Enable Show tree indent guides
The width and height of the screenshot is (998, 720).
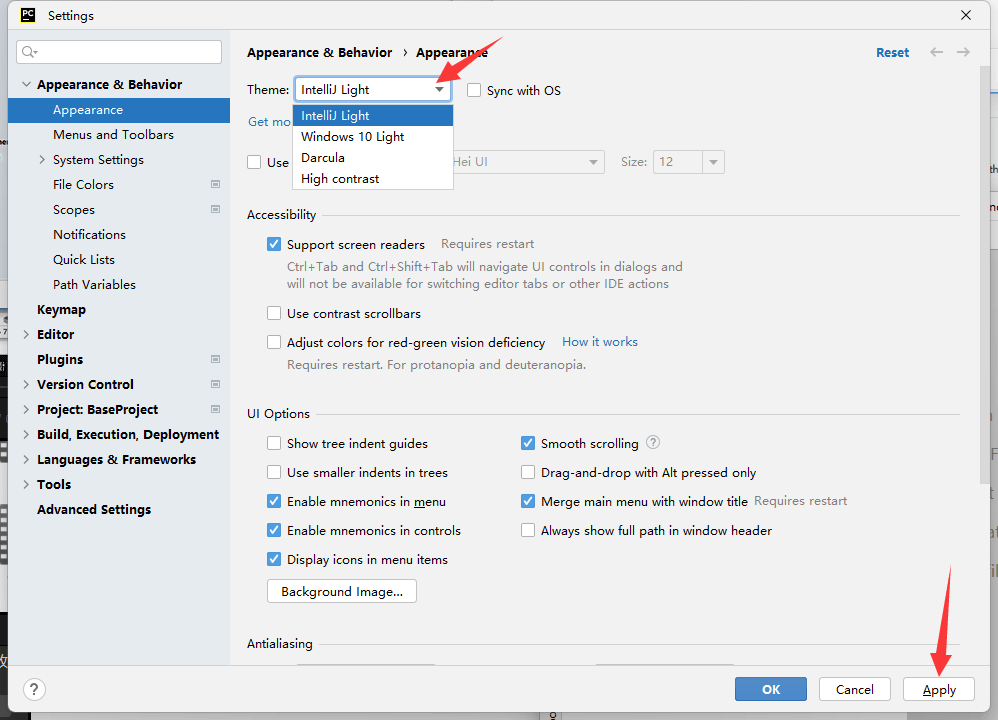pyautogui.click(x=274, y=443)
